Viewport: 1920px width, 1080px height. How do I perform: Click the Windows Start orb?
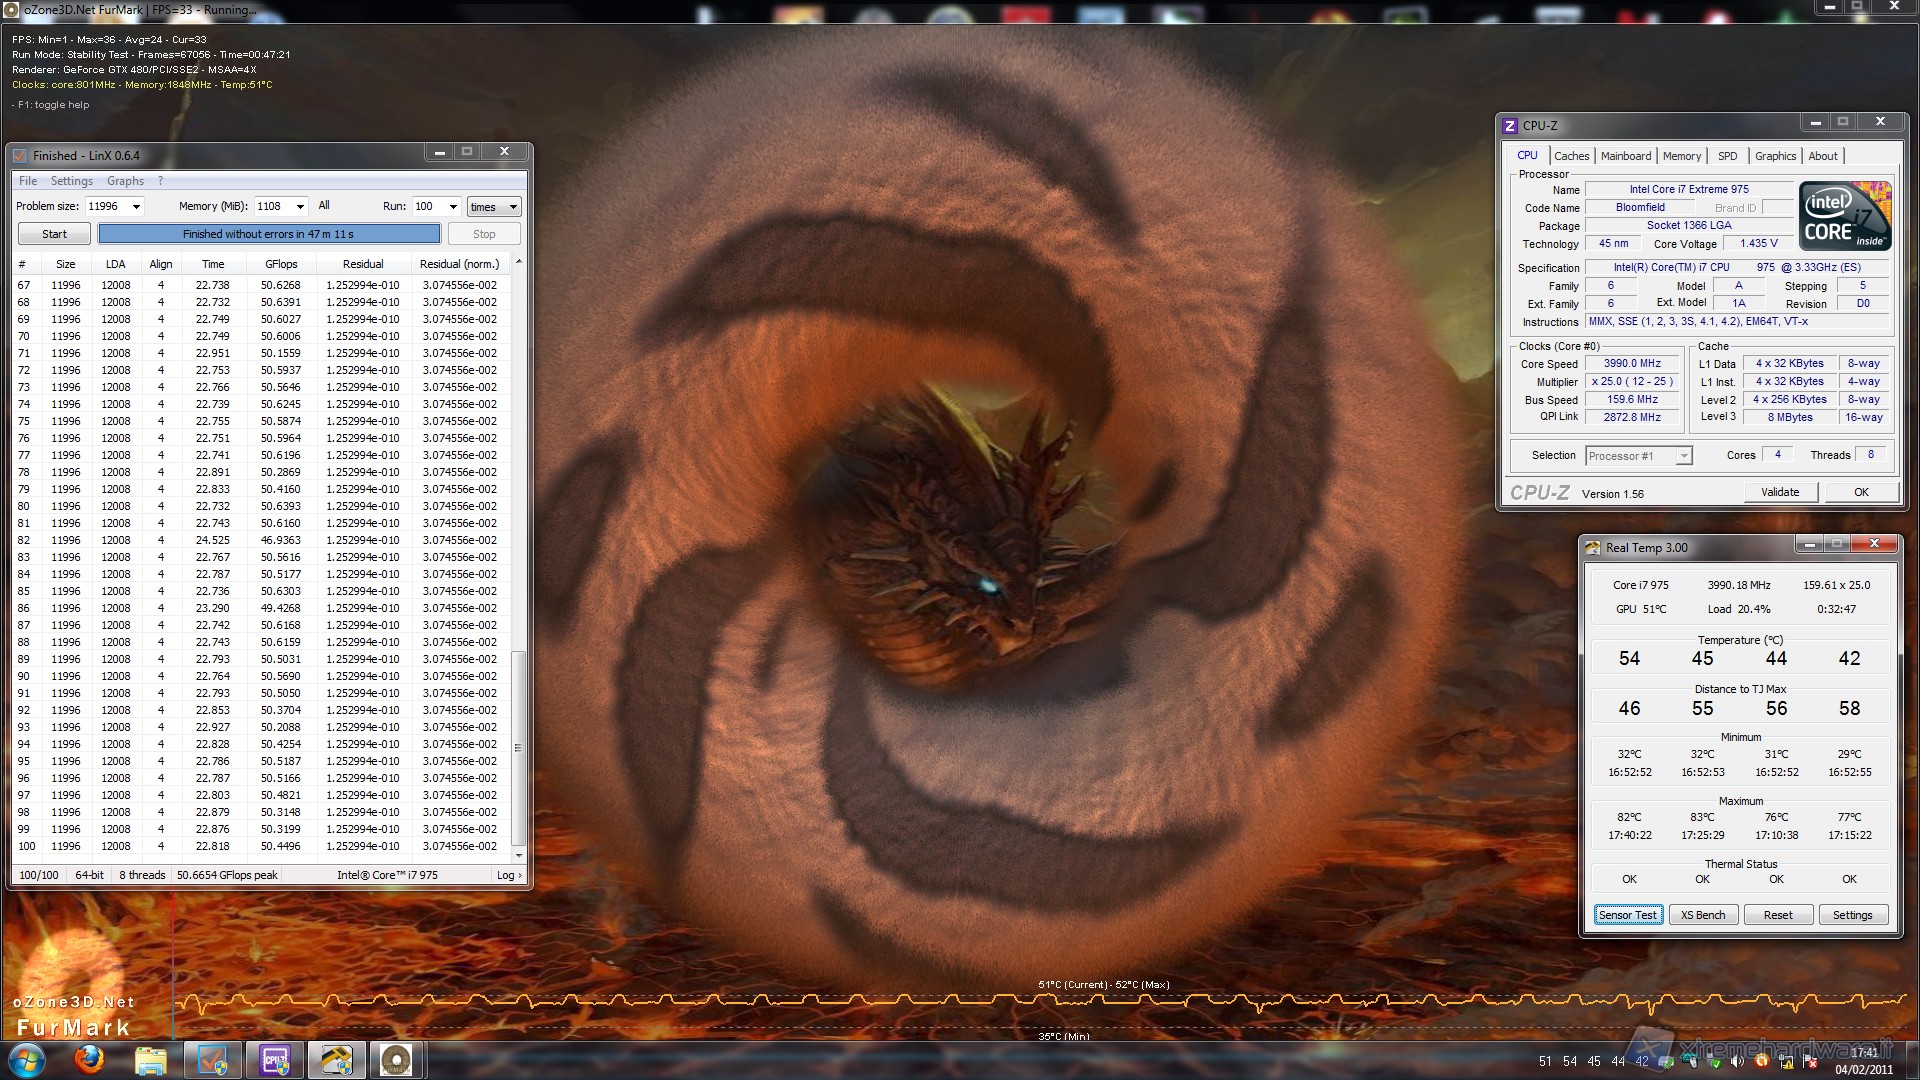tap(27, 1059)
